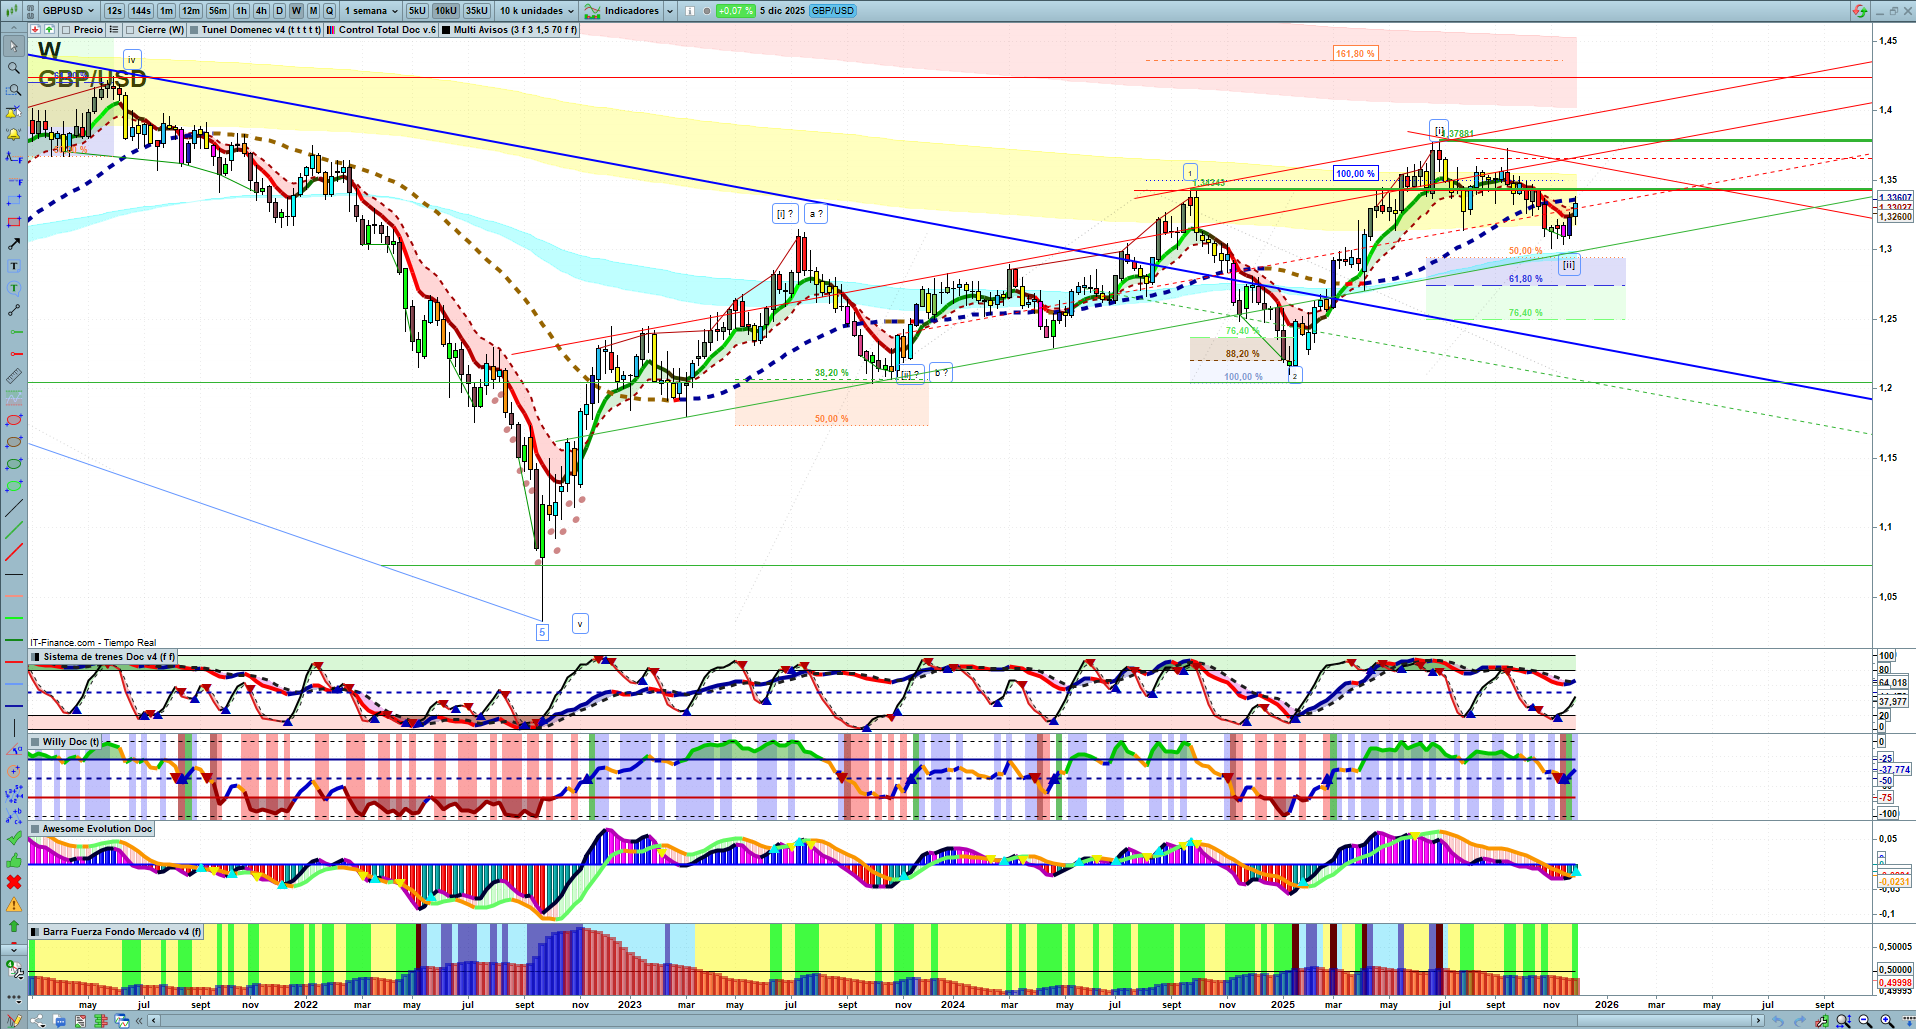The image size is (1916, 1029).
Task: Click the GBP/USD blue badge in toolbar
Action: point(833,11)
